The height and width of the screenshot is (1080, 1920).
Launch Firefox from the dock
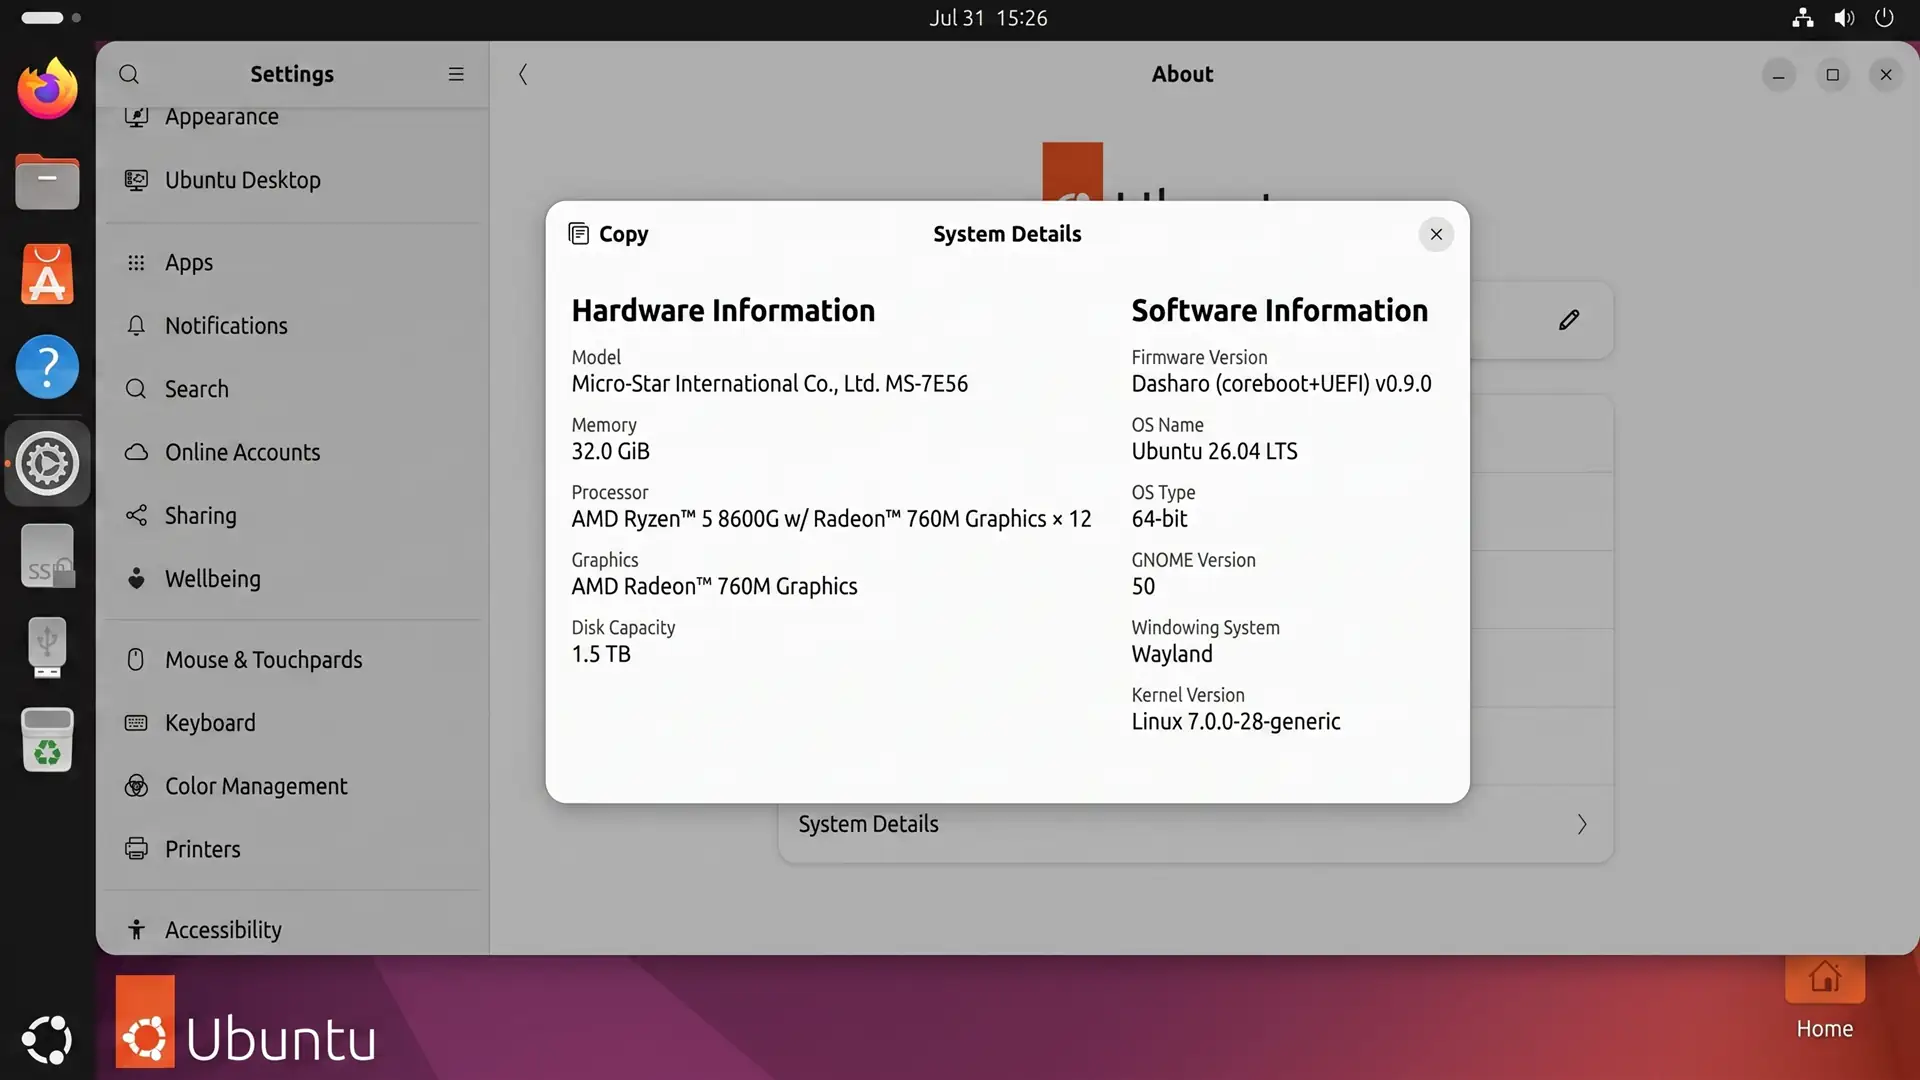point(47,89)
